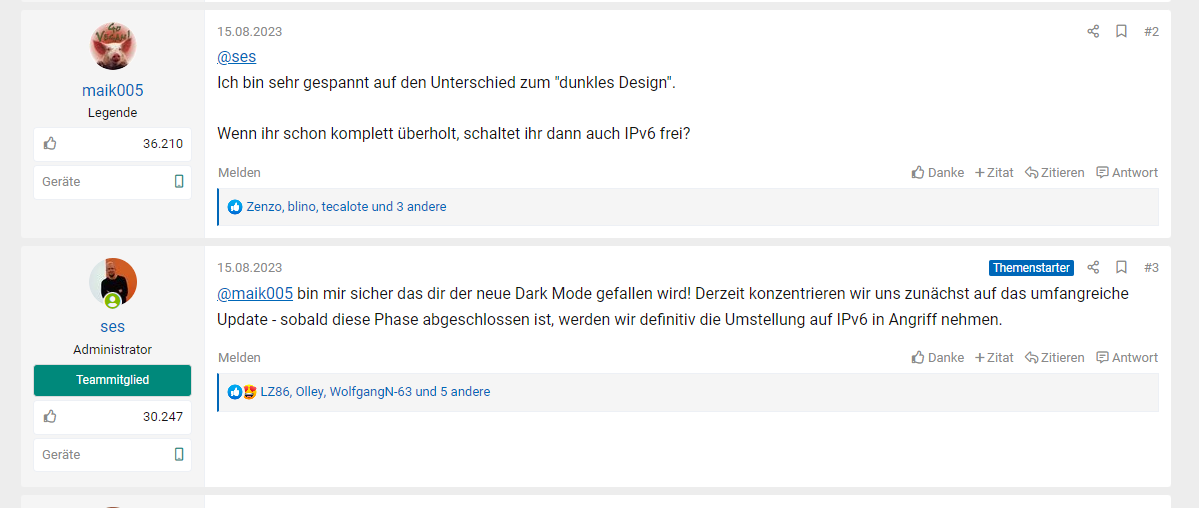Open maik005's username profile link
Viewport: 1199px width, 508px height.
(113, 90)
